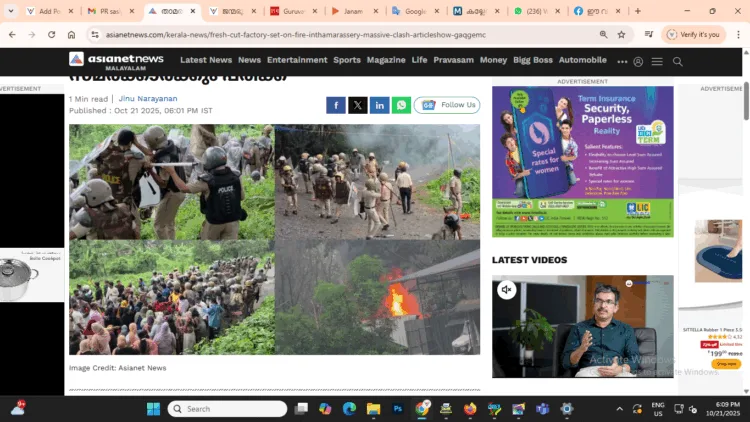Open author Jinu Narayanan's page
This screenshot has width=750, height=422.
146,99
